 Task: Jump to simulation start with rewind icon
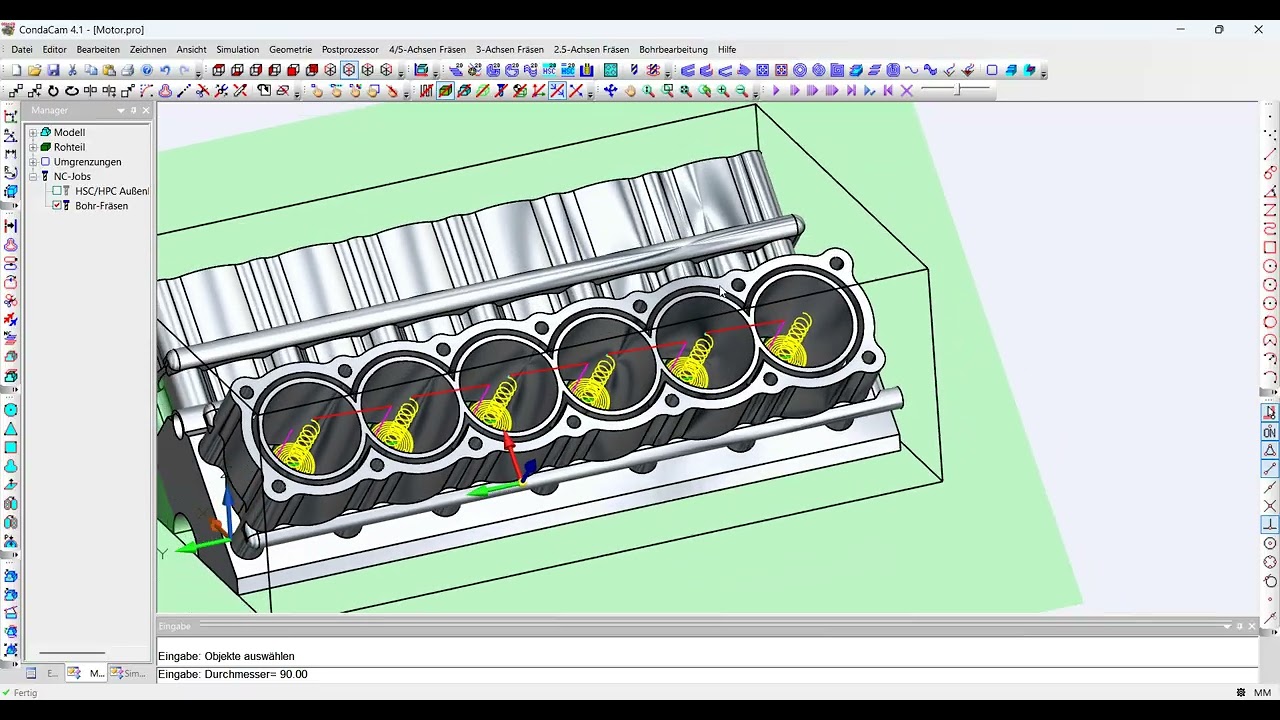click(x=887, y=91)
